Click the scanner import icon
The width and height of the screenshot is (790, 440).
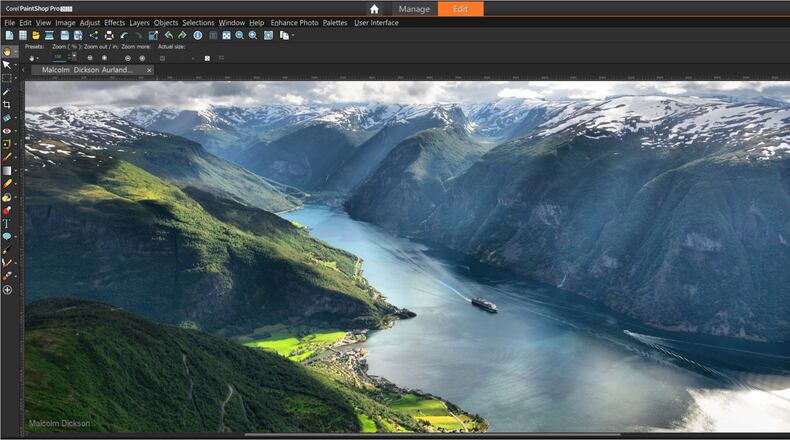point(49,35)
